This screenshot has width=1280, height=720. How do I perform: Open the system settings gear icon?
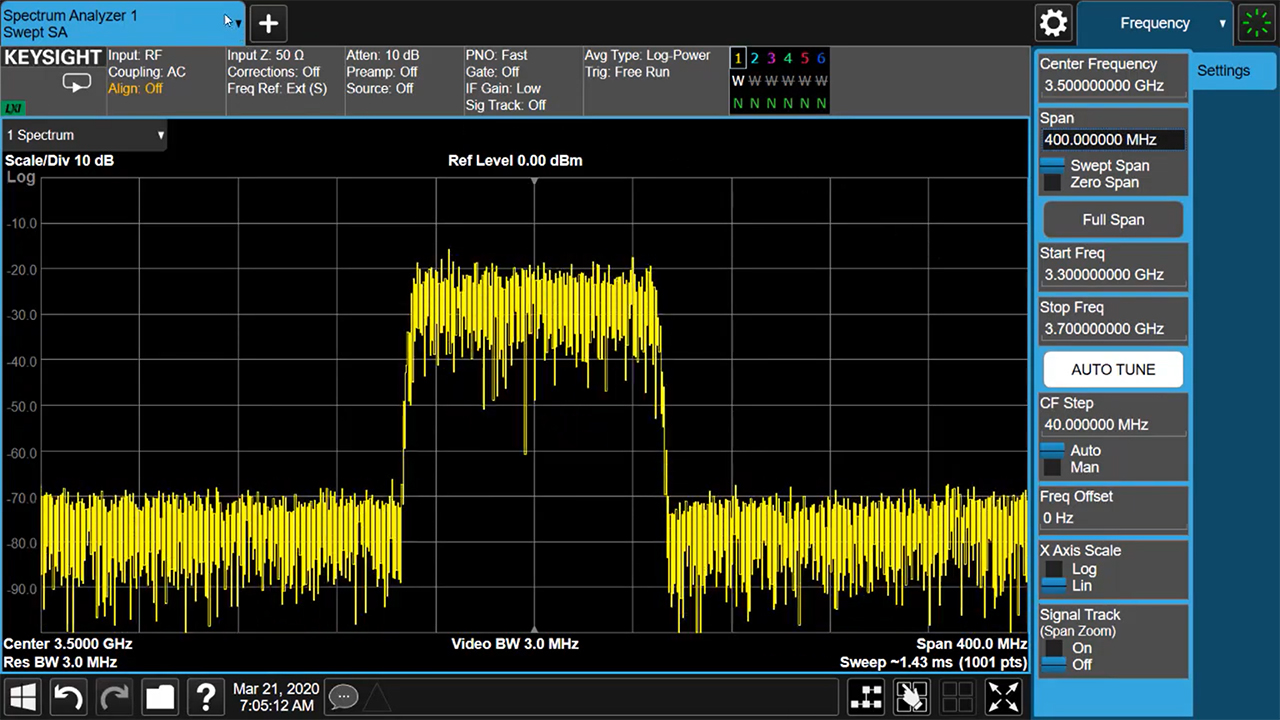click(1053, 22)
